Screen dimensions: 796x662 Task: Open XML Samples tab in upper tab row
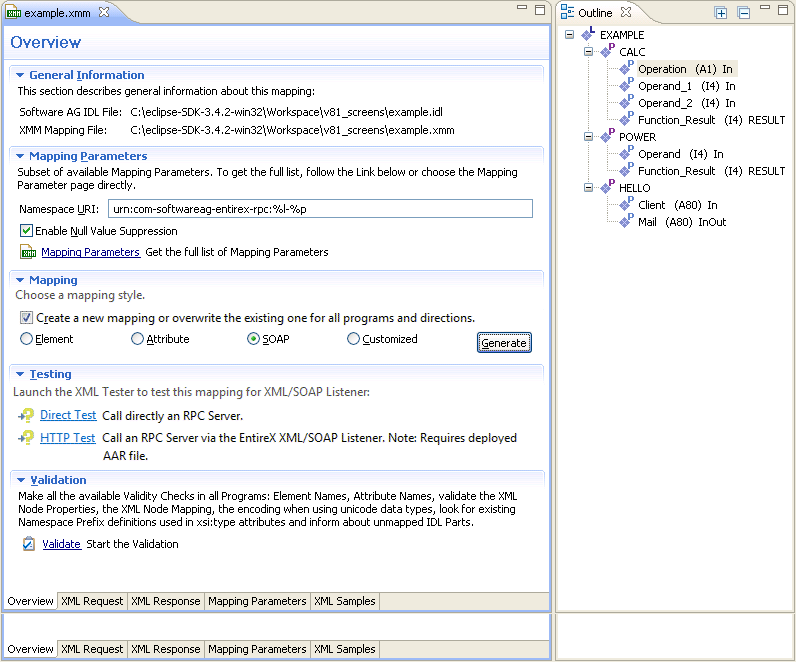345,601
